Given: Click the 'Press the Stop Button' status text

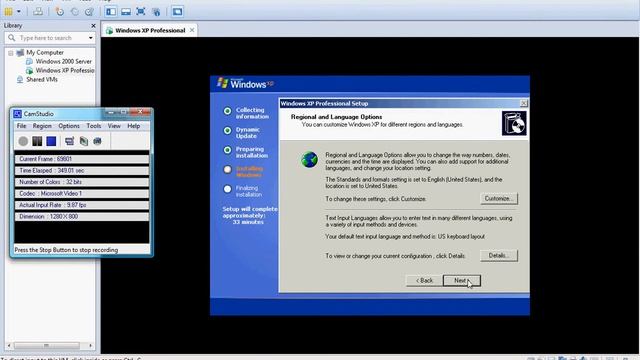Looking at the screenshot, I should pos(66,250).
